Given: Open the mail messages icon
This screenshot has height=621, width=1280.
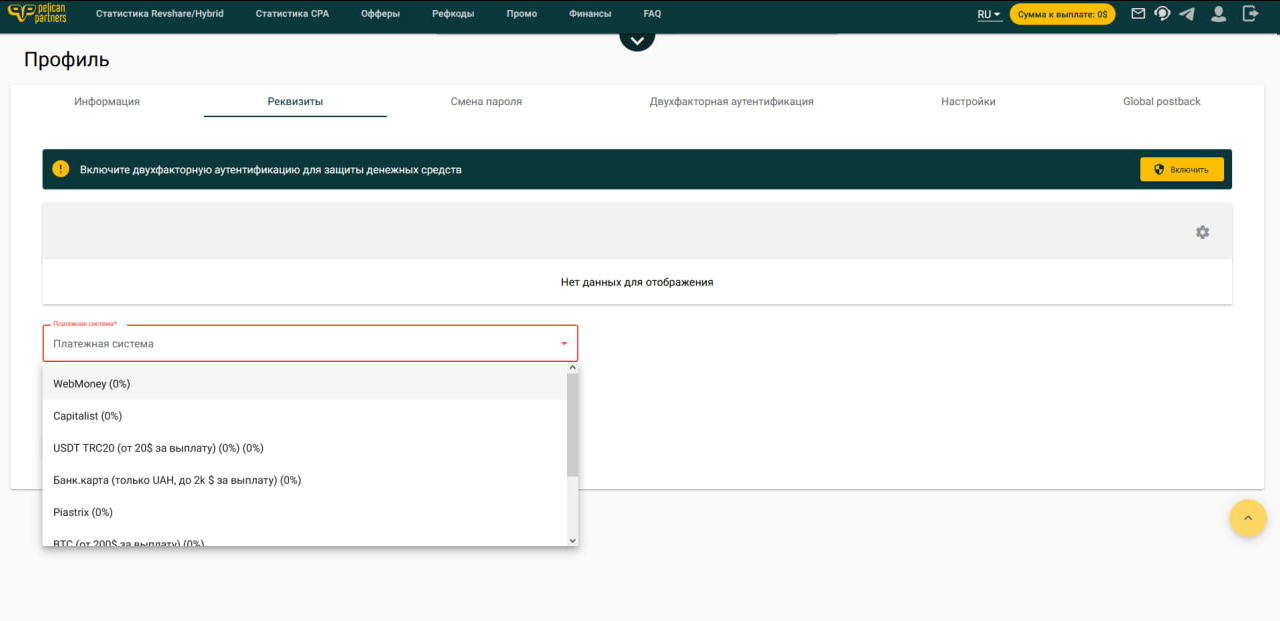Looking at the screenshot, I should (x=1138, y=14).
